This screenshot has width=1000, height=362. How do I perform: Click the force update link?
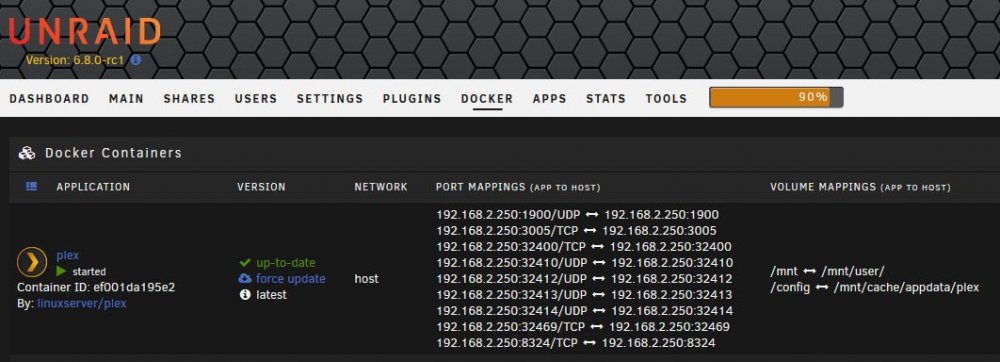291,279
